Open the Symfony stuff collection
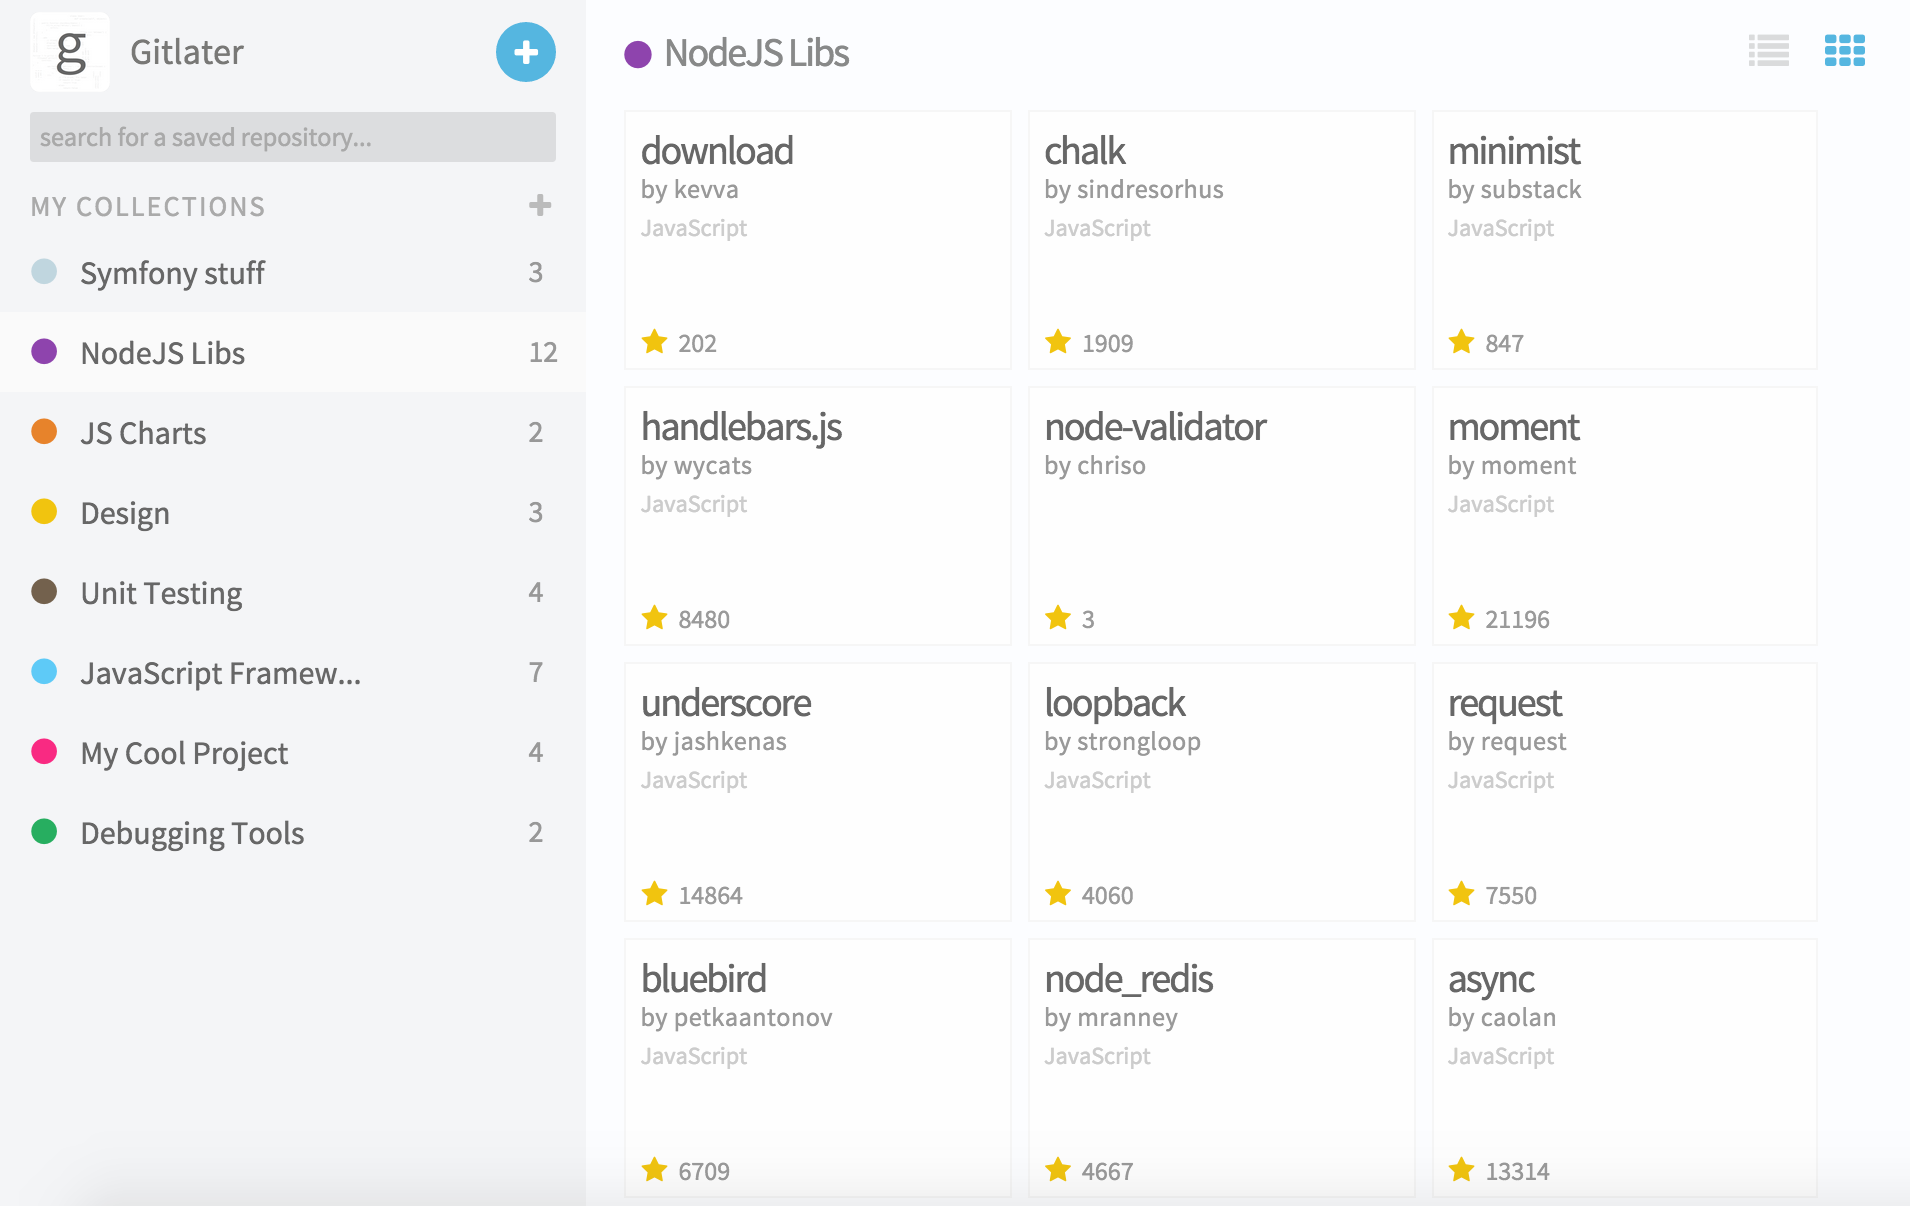This screenshot has width=1910, height=1206. [x=293, y=272]
